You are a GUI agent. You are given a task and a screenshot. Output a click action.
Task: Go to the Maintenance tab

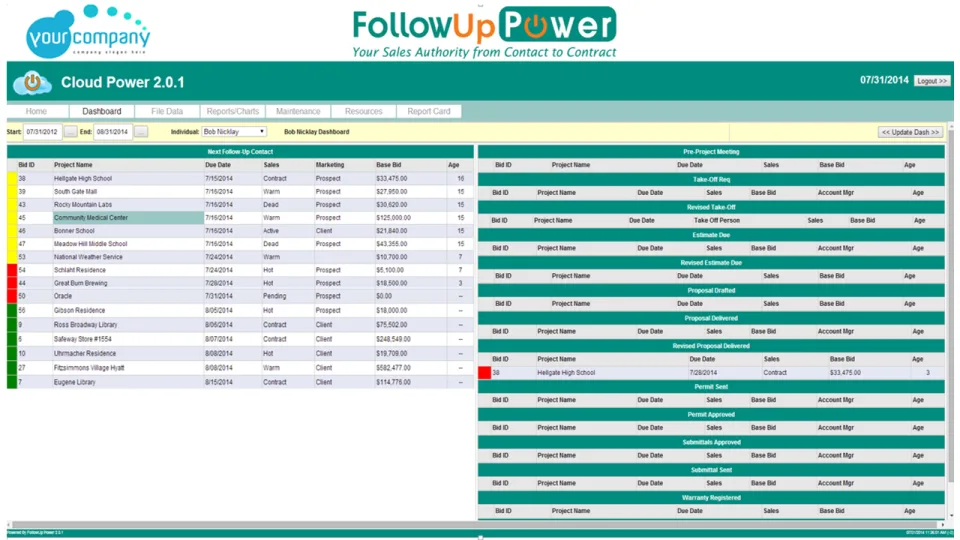click(298, 111)
